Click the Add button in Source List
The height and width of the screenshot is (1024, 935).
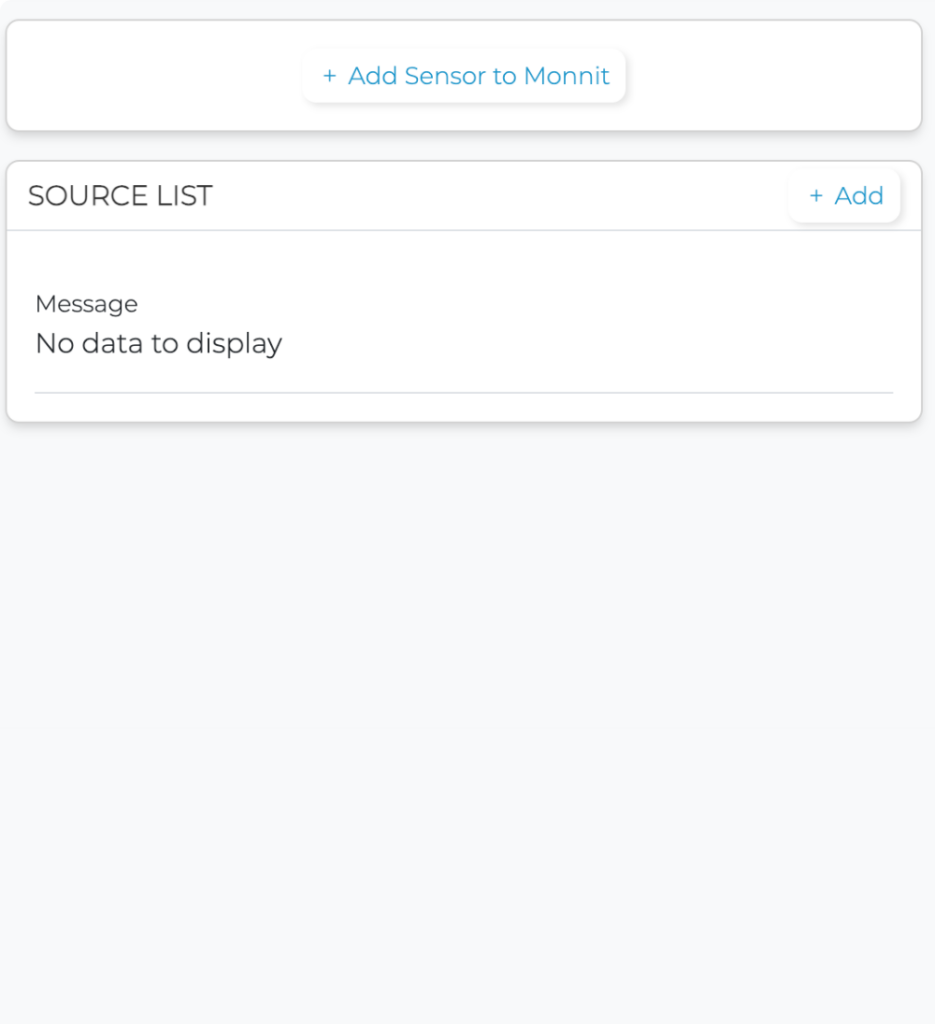point(845,196)
